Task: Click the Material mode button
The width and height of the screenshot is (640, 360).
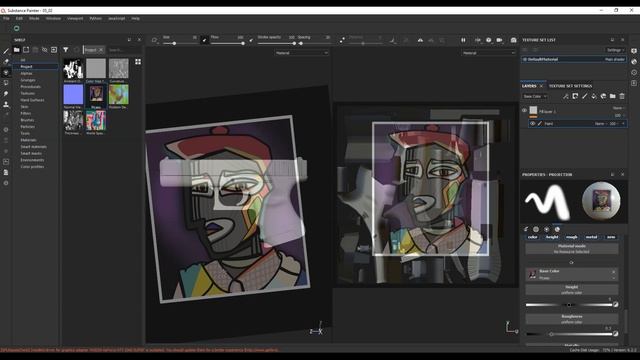Action: [x=571, y=249]
